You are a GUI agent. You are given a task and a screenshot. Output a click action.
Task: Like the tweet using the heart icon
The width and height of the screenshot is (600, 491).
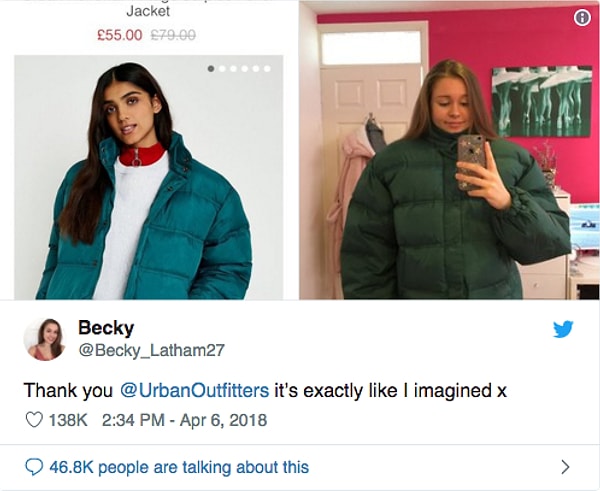click(x=34, y=420)
